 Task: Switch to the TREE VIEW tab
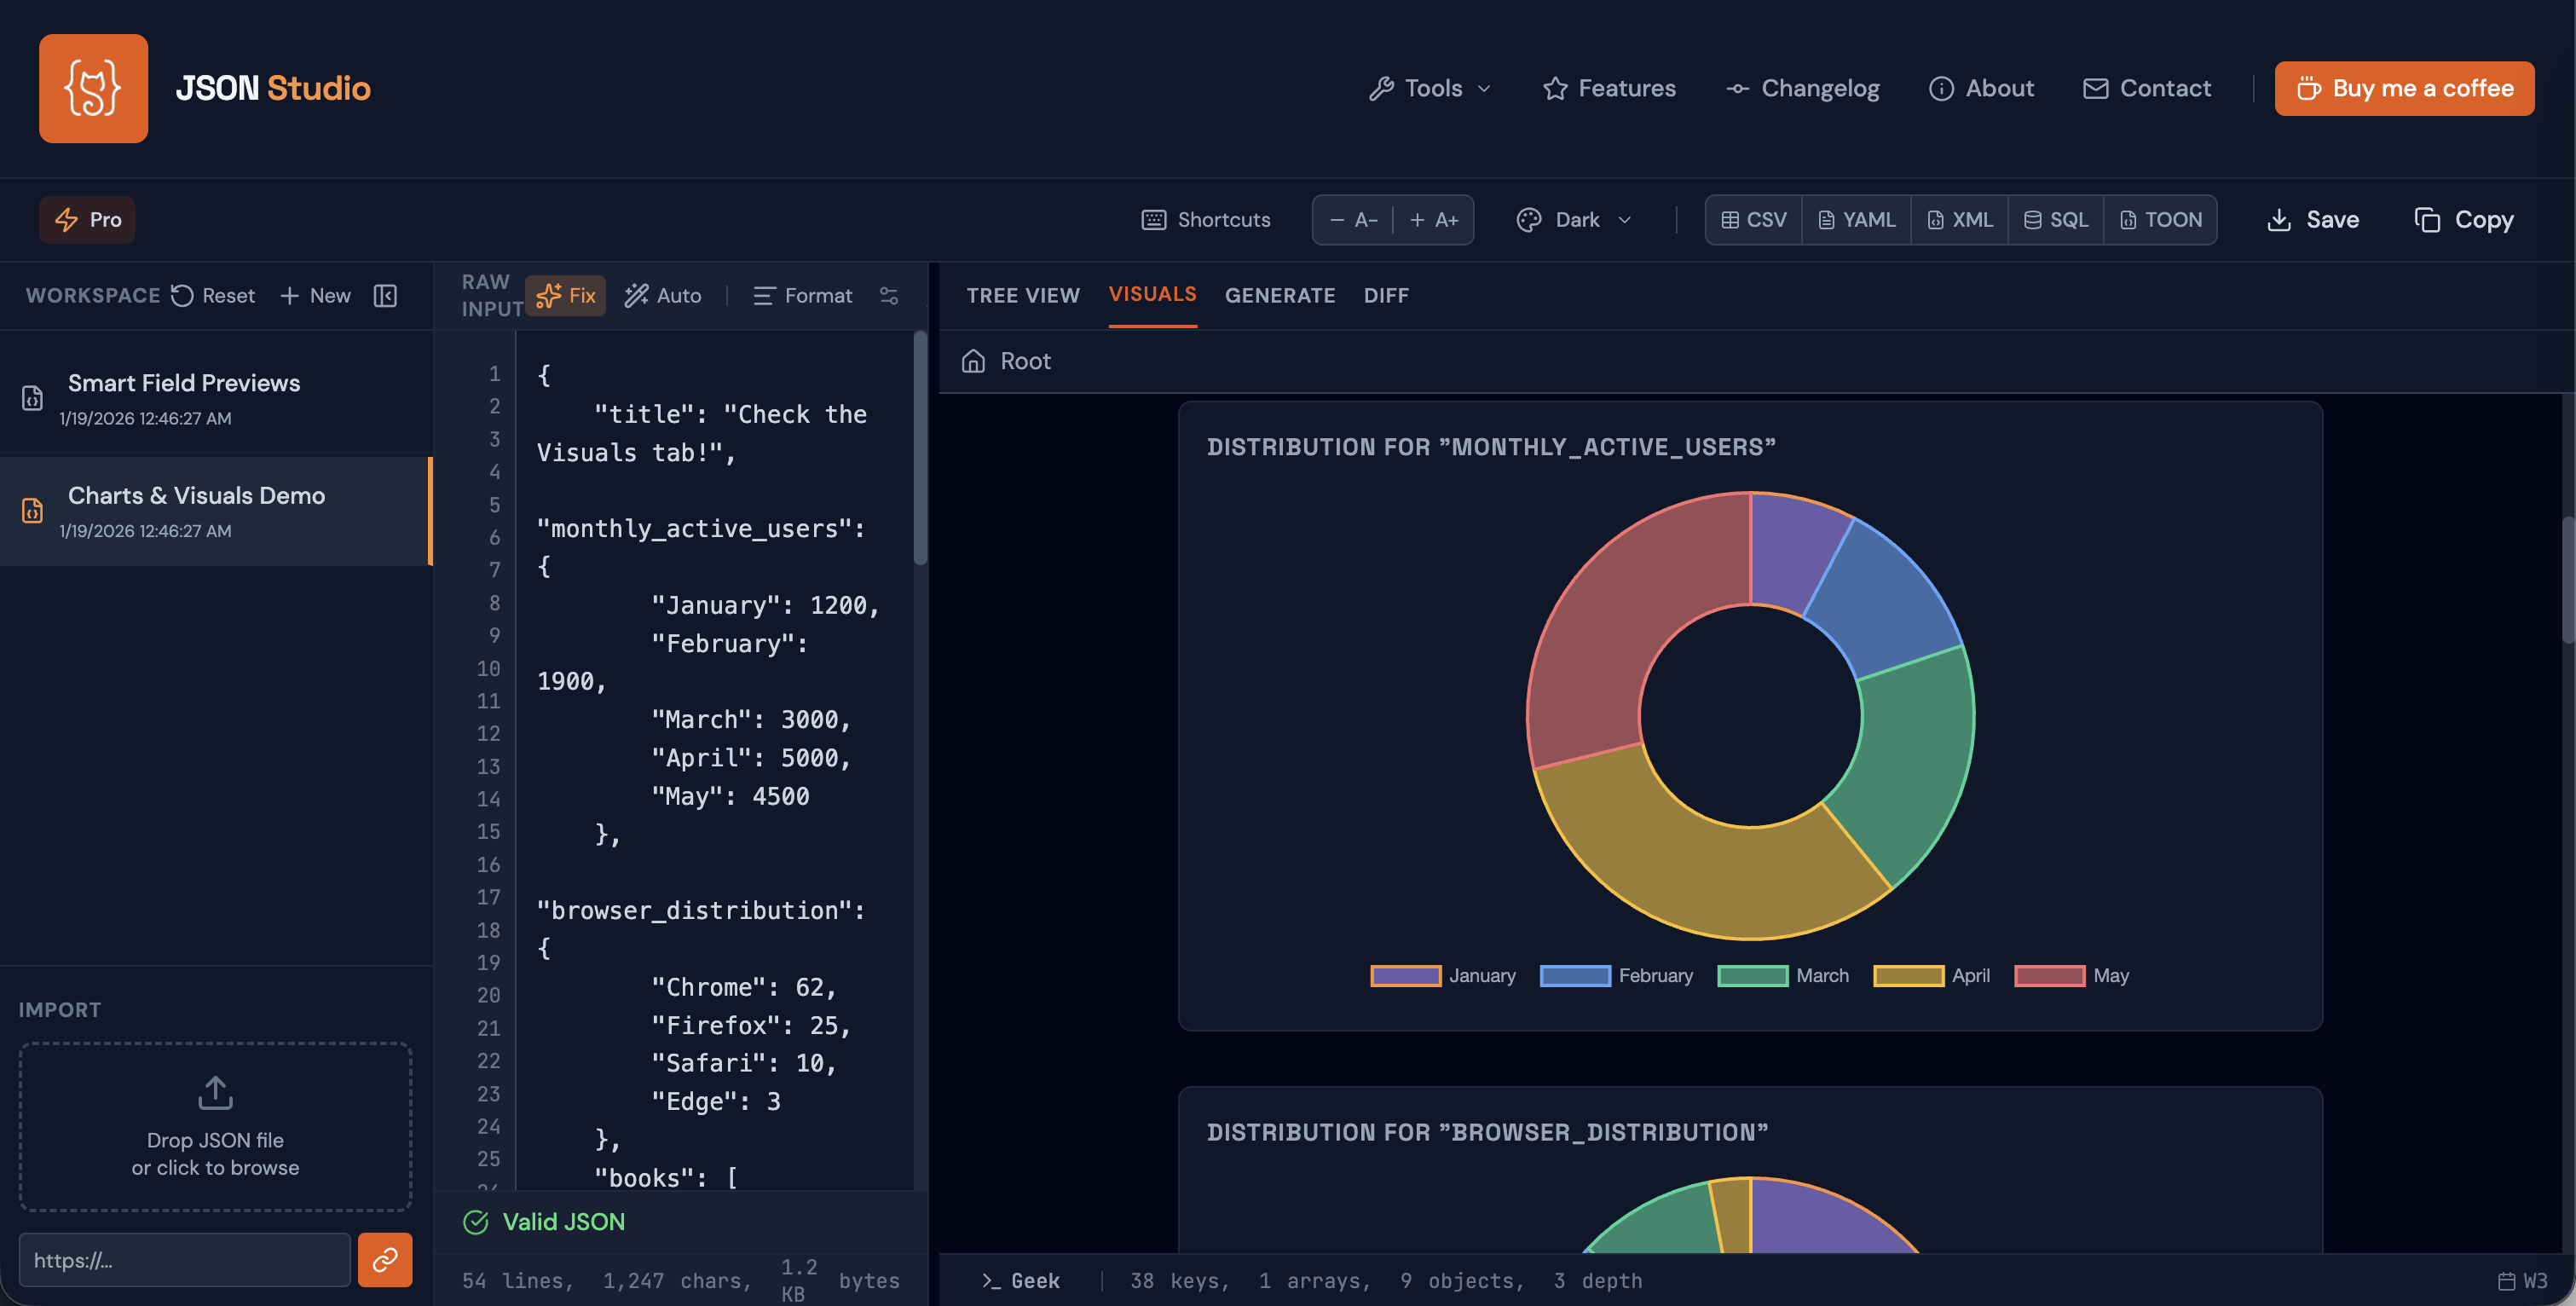click(1023, 295)
